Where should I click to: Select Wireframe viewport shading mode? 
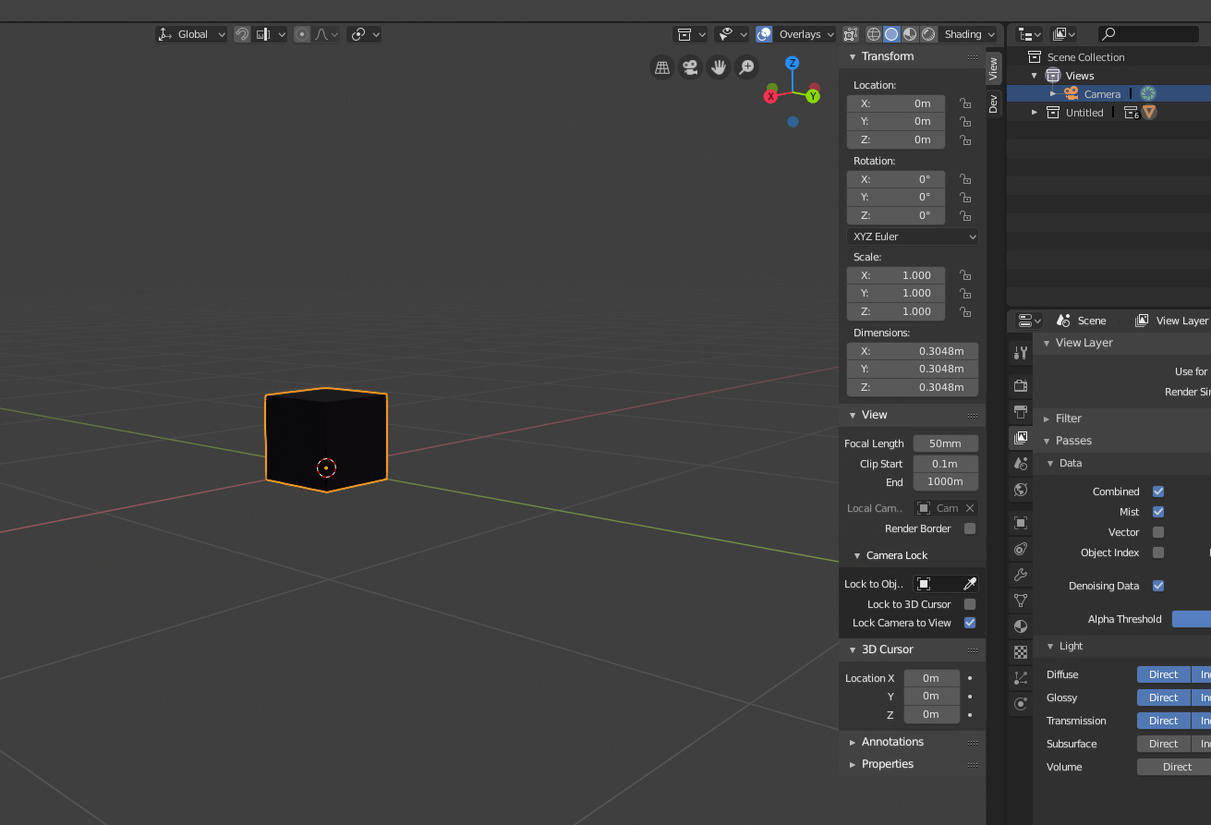(x=873, y=33)
